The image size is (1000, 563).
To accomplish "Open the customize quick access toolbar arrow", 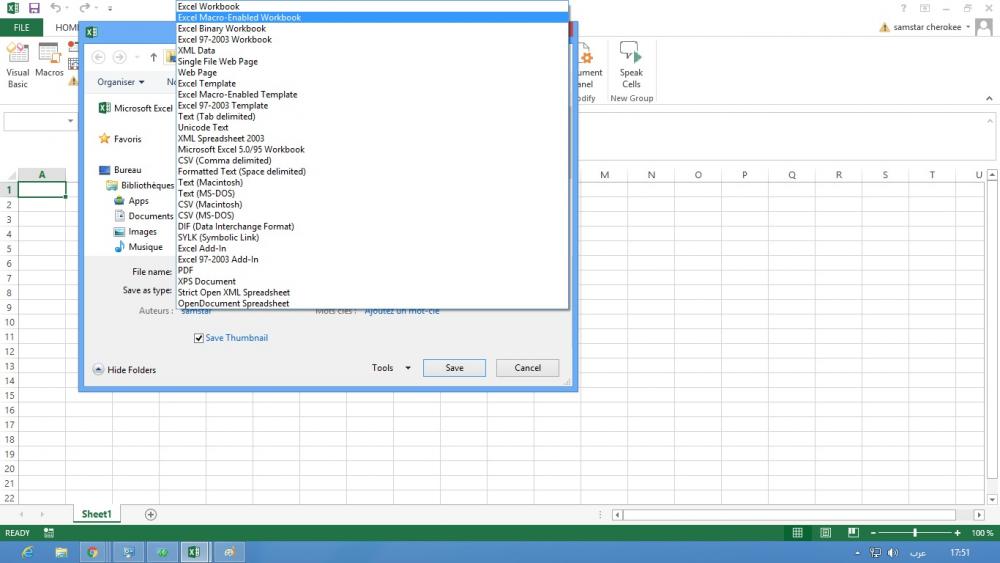I will (x=110, y=8).
